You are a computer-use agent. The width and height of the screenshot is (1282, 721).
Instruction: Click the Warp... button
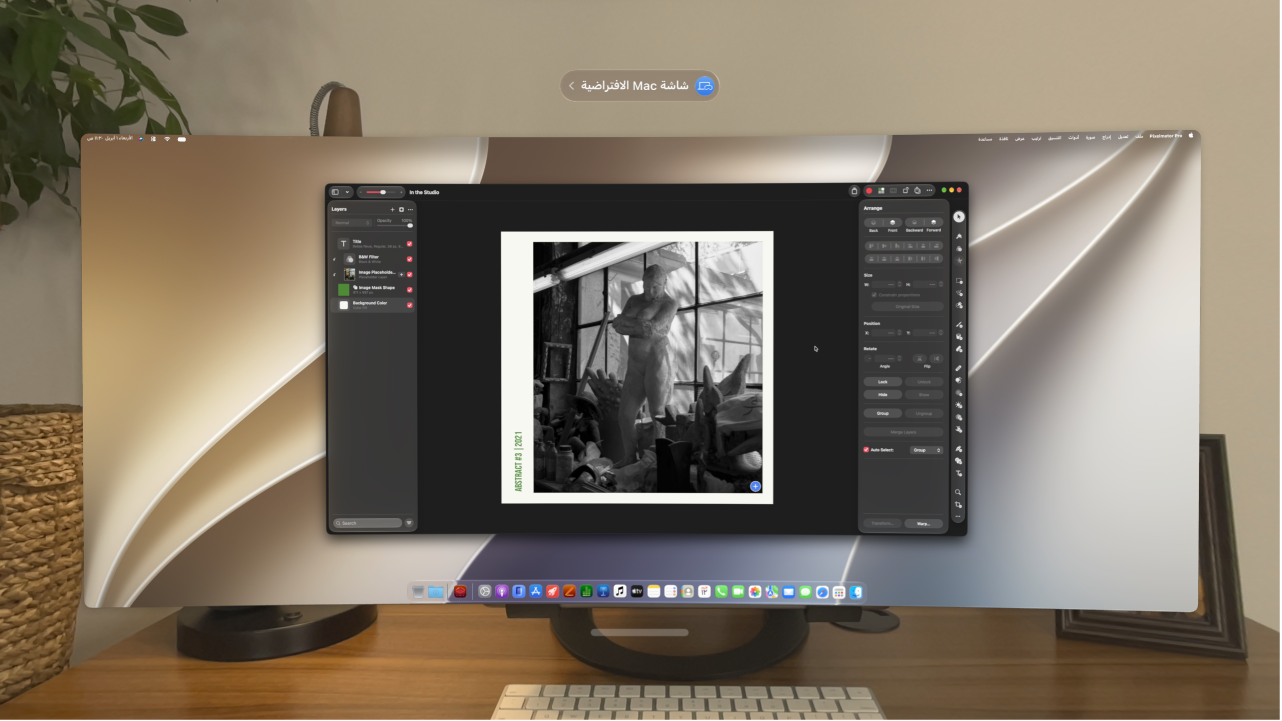click(x=924, y=523)
